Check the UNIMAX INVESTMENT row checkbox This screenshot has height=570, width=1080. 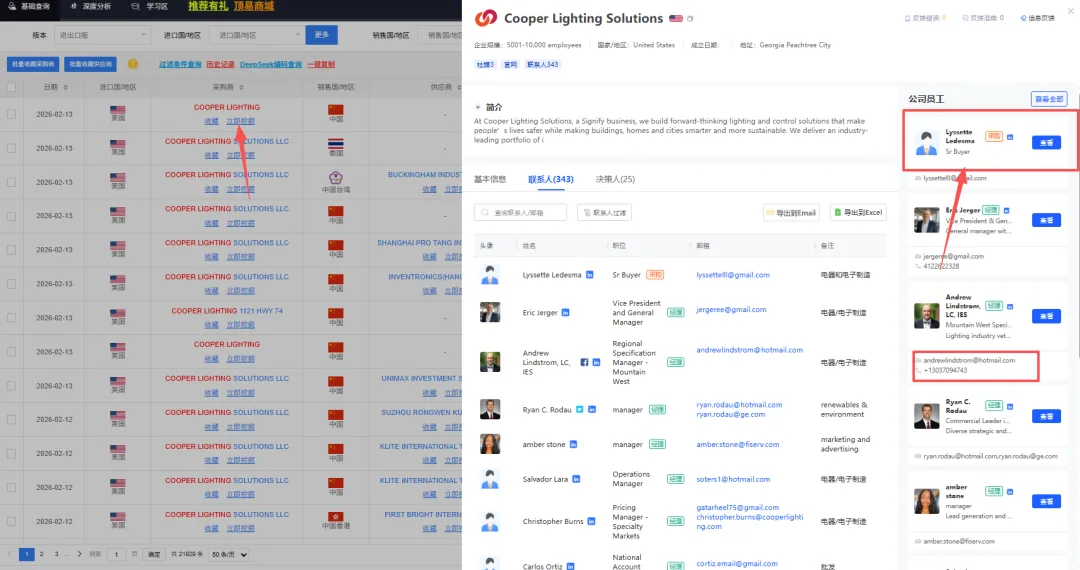click(11, 386)
